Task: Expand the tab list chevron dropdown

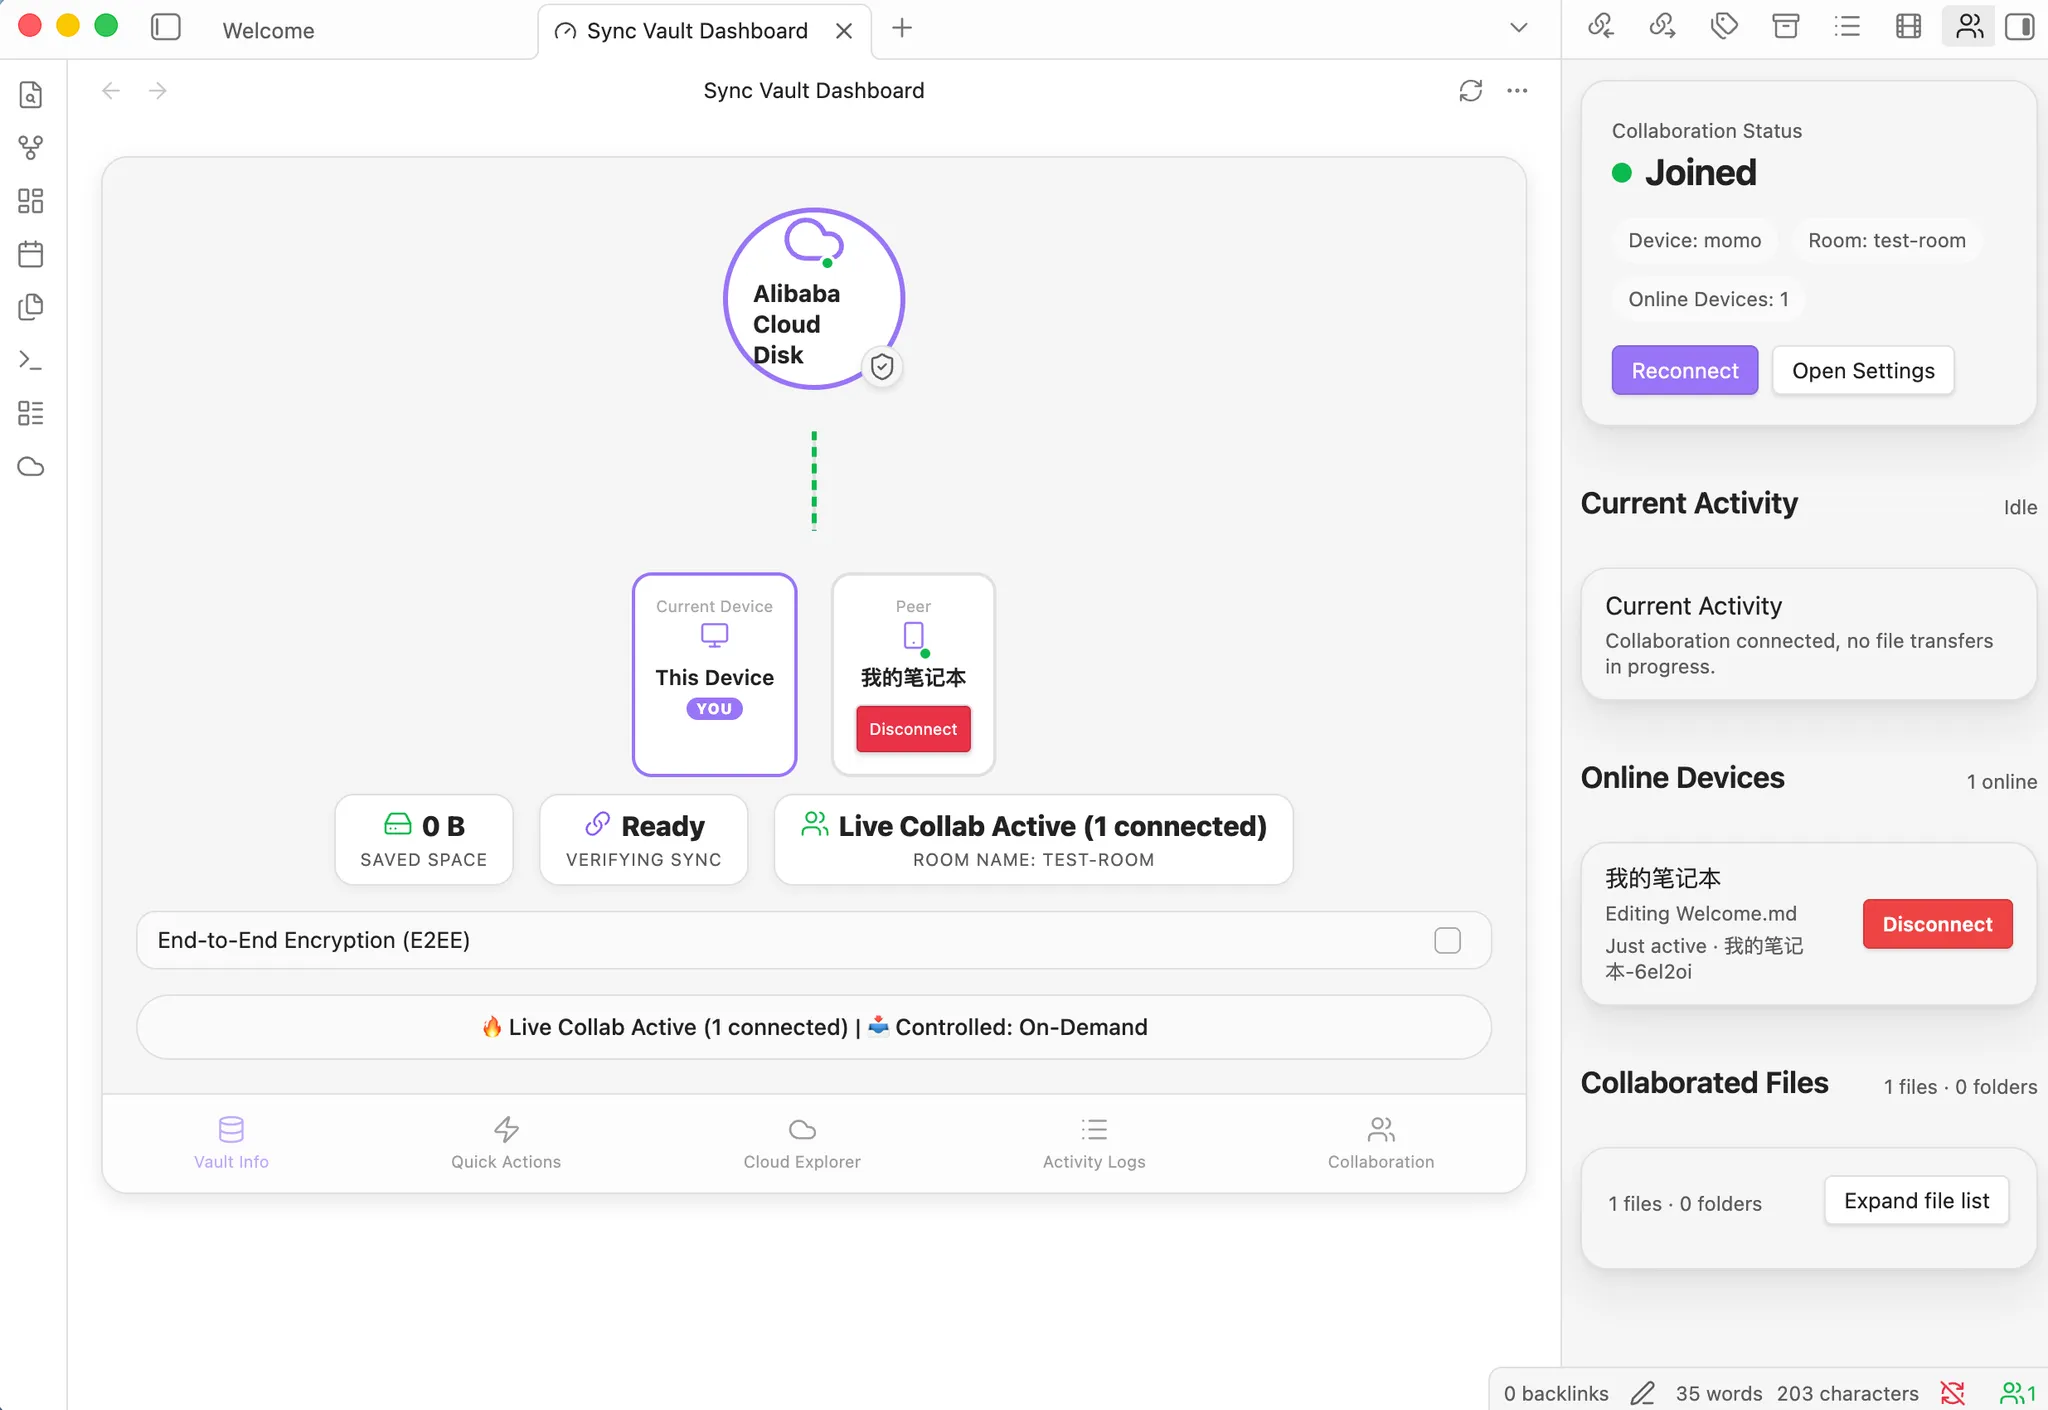Action: click(1519, 28)
